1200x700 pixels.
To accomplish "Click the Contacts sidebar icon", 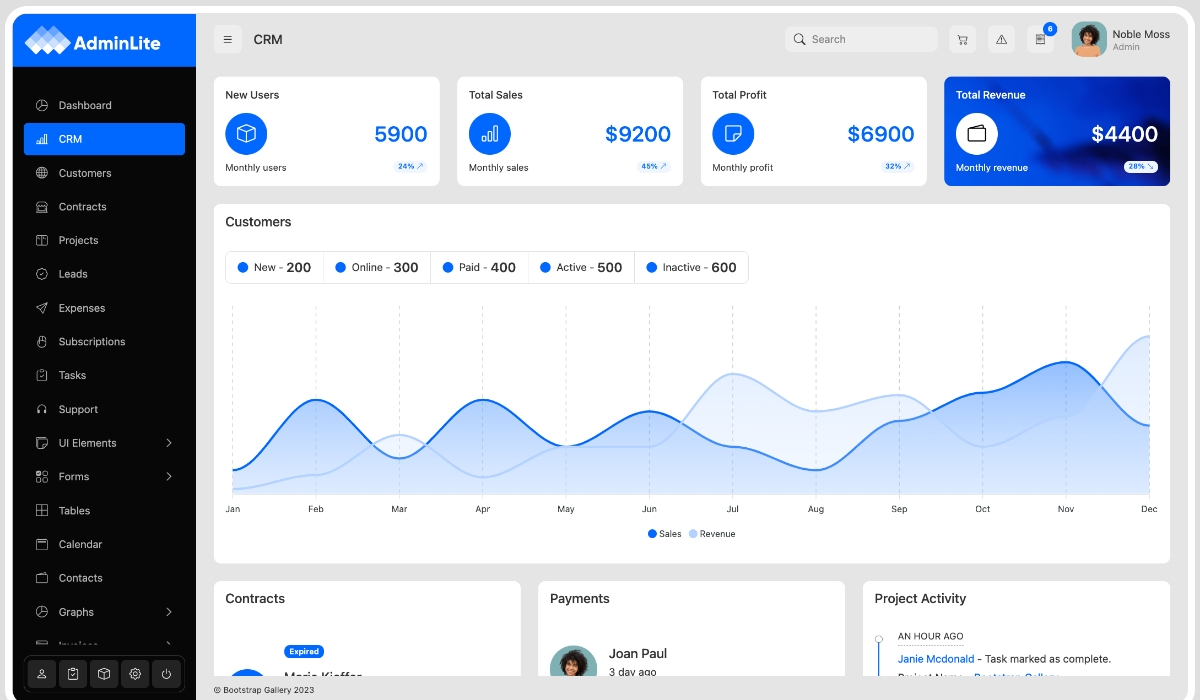I will pyautogui.click(x=42, y=578).
